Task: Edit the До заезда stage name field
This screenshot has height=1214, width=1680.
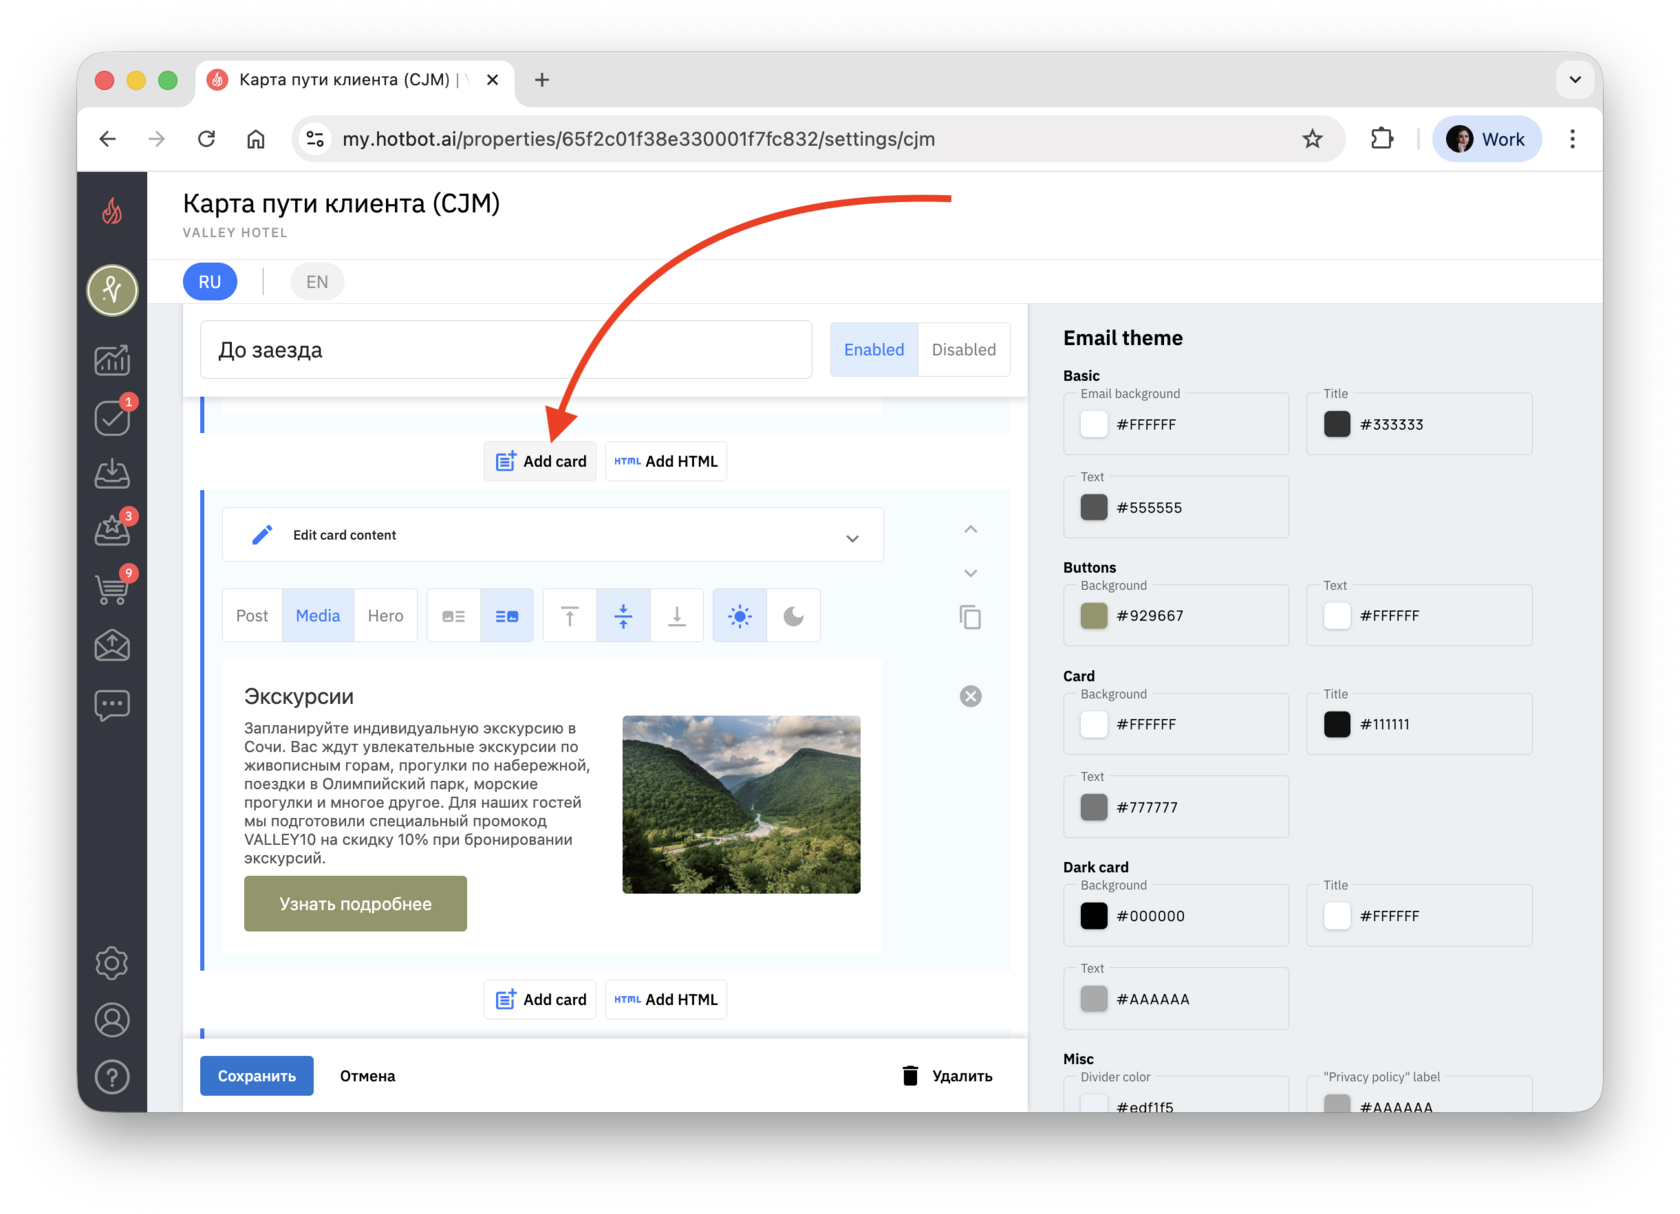Action: (506, 350)
